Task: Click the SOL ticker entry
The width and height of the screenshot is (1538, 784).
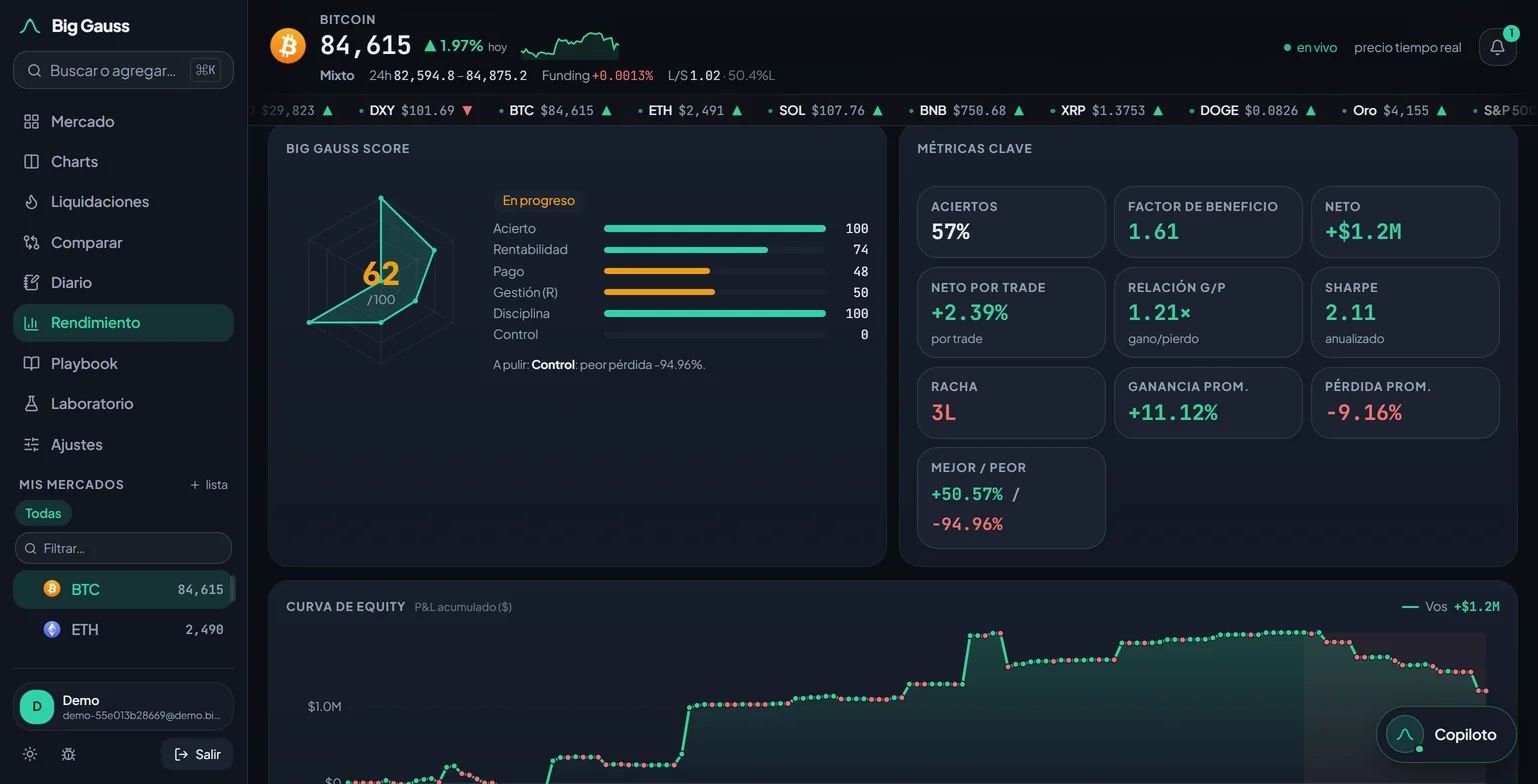Action: [x=825, y=111]
